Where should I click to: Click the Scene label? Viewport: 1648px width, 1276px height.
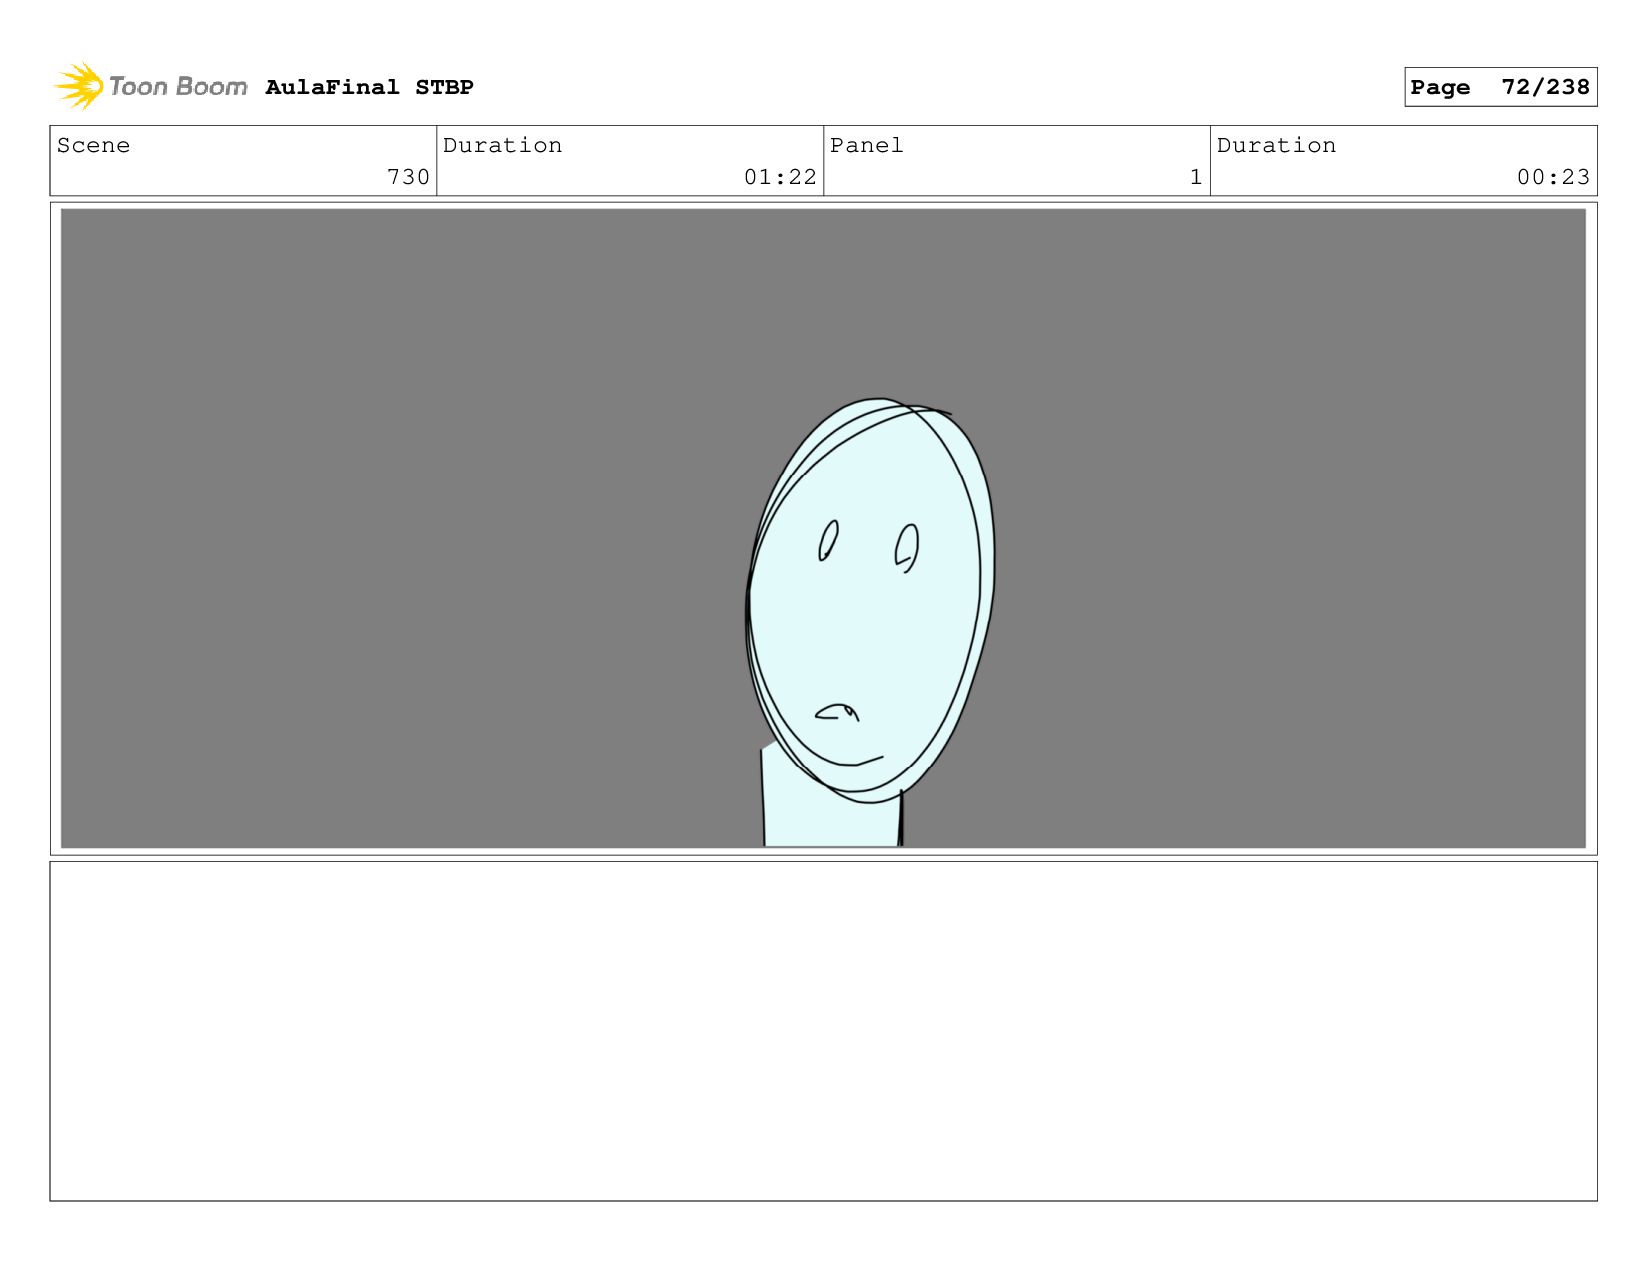(x=93, y=145)
